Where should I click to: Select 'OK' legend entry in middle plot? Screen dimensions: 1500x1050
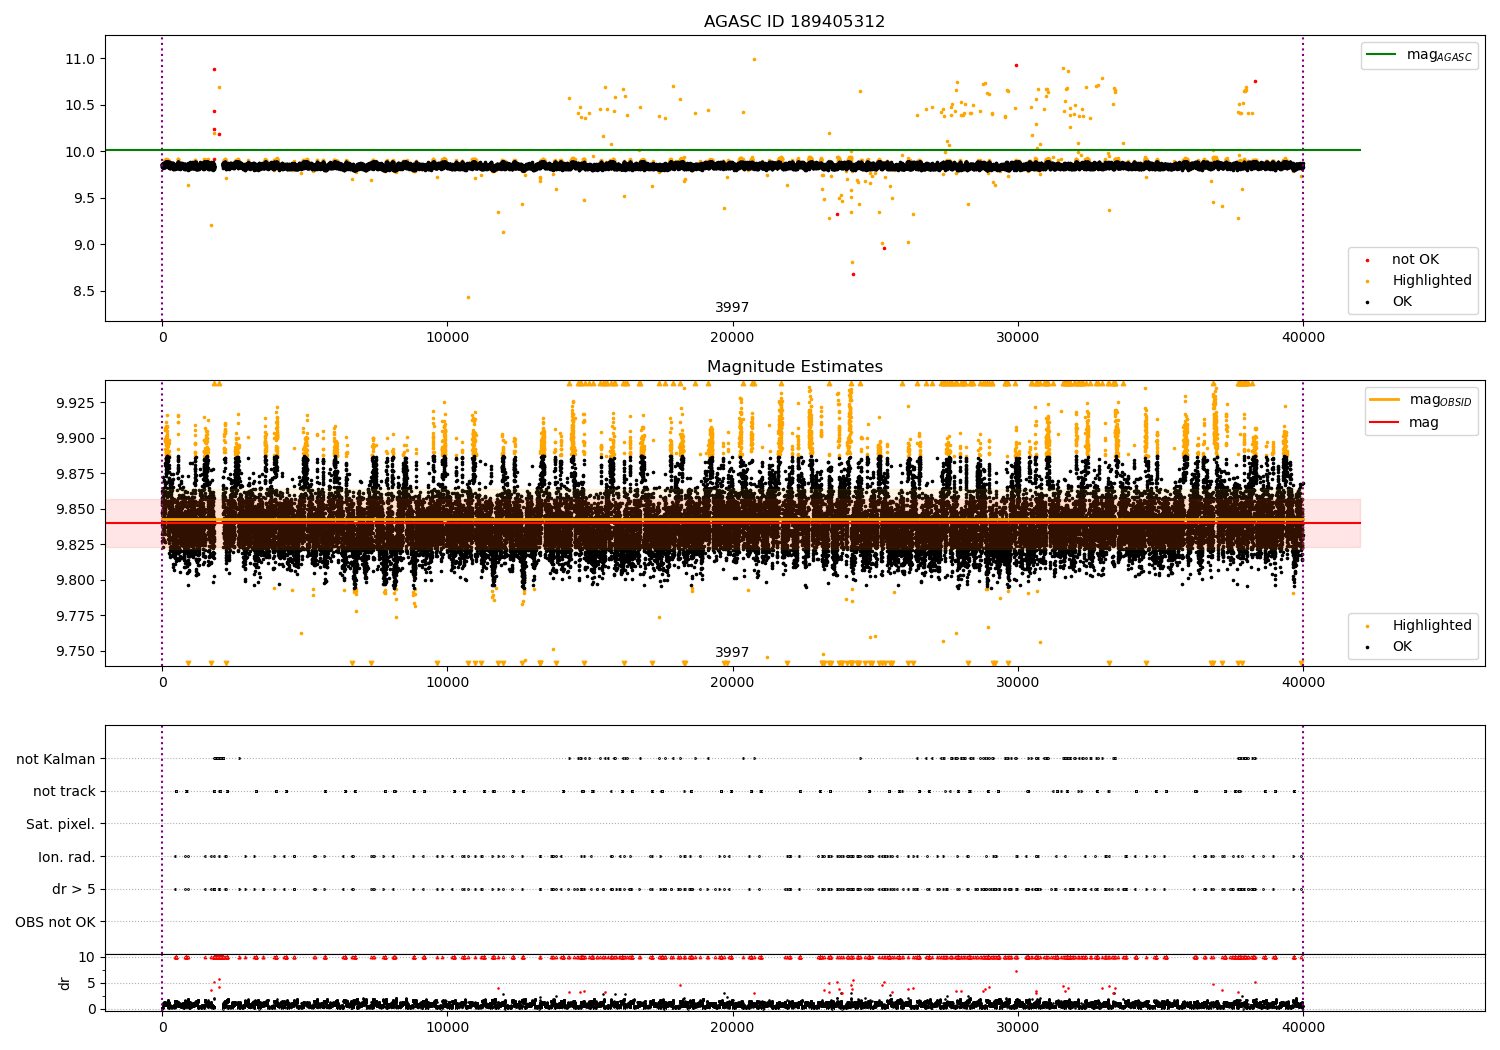(x=1402, y=647)
